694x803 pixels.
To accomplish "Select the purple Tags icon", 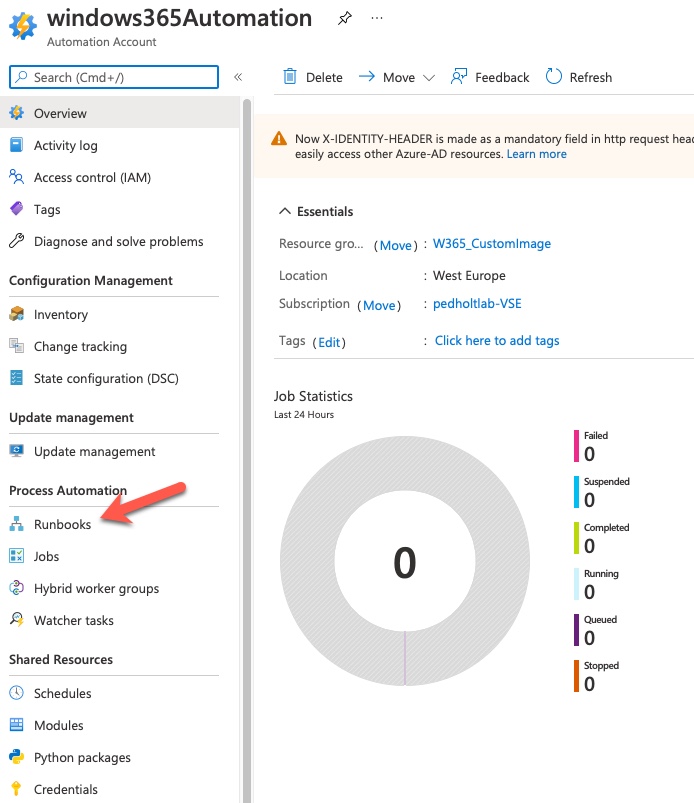I will tap(16, 209).
